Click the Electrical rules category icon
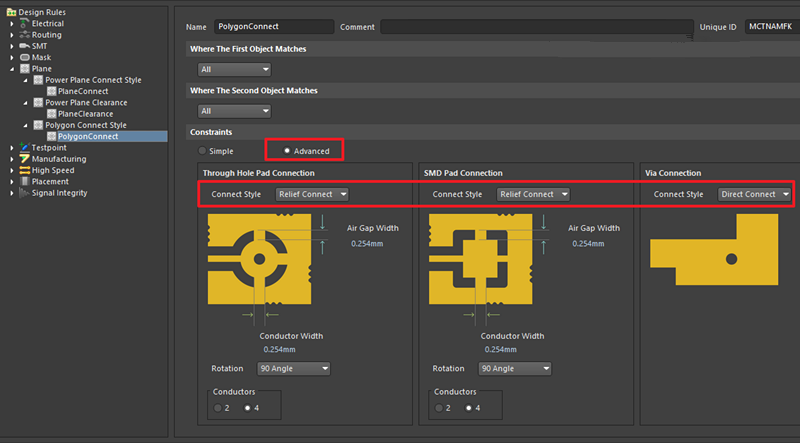 (x=24, y=23)
